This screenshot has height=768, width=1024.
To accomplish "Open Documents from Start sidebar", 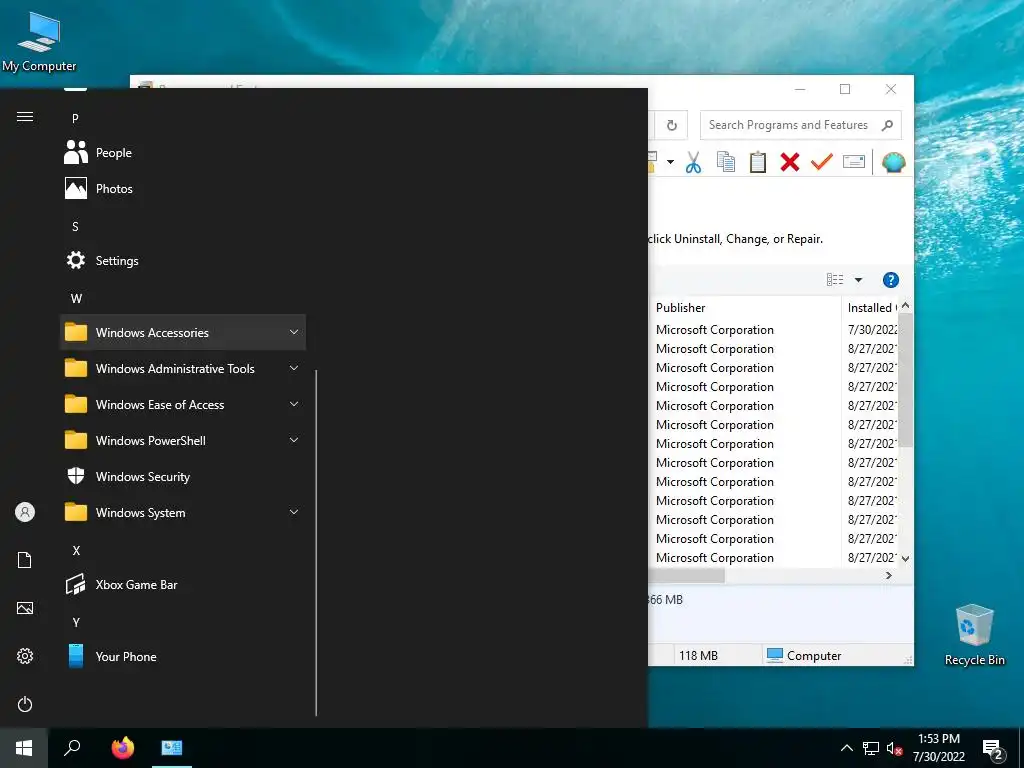I will (25, 560).
